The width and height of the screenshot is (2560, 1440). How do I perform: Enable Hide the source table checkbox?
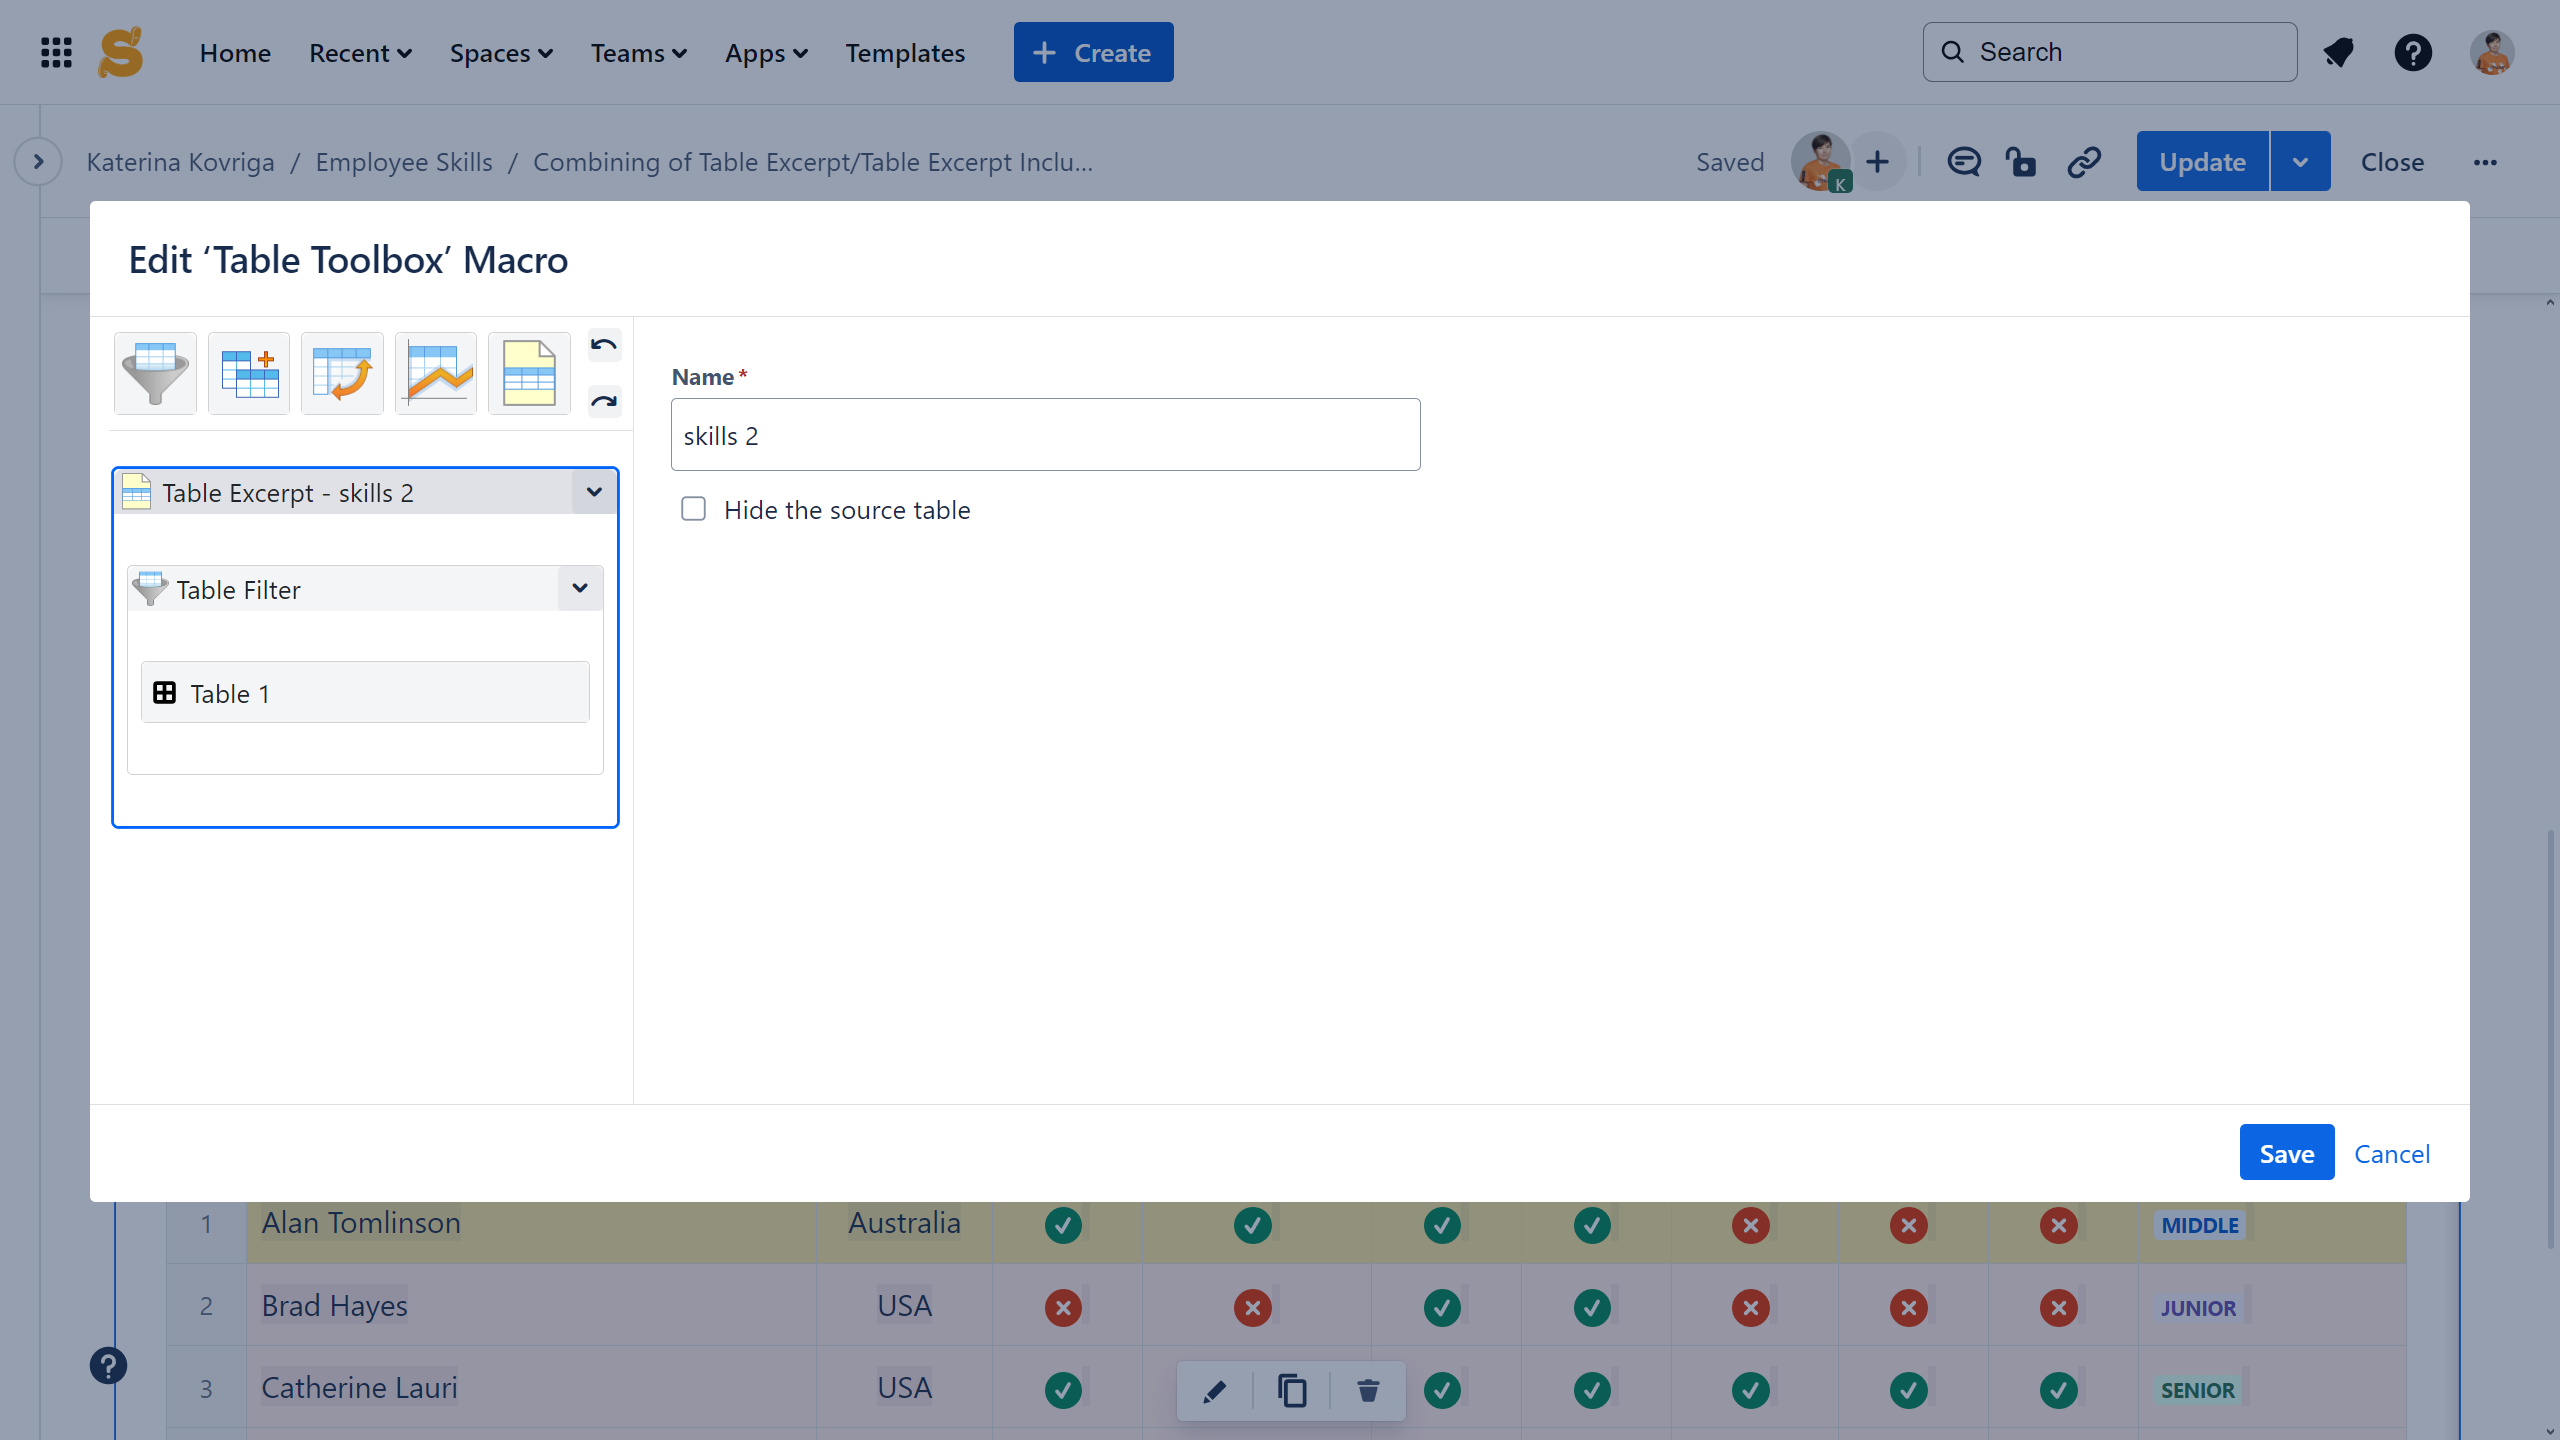pos(693,509)
